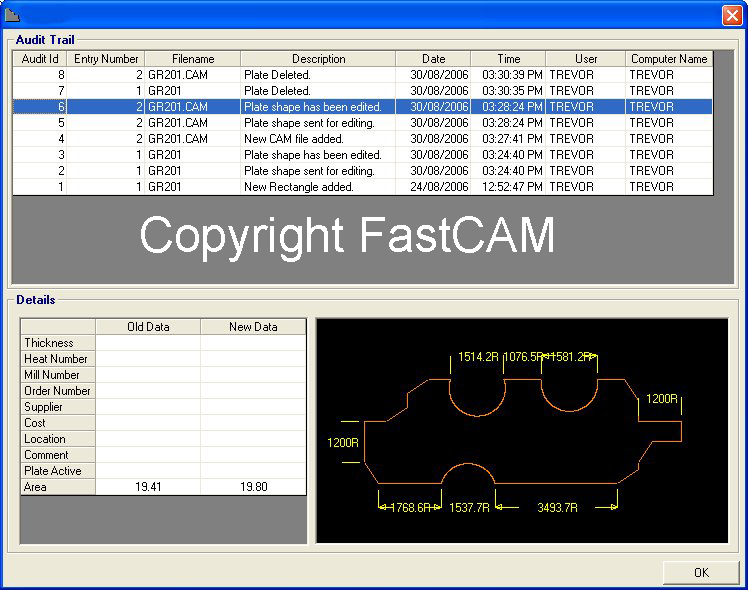The image size is (748, 590).
Task: Click the Mill Number row label
Action: tap(58, 375)
